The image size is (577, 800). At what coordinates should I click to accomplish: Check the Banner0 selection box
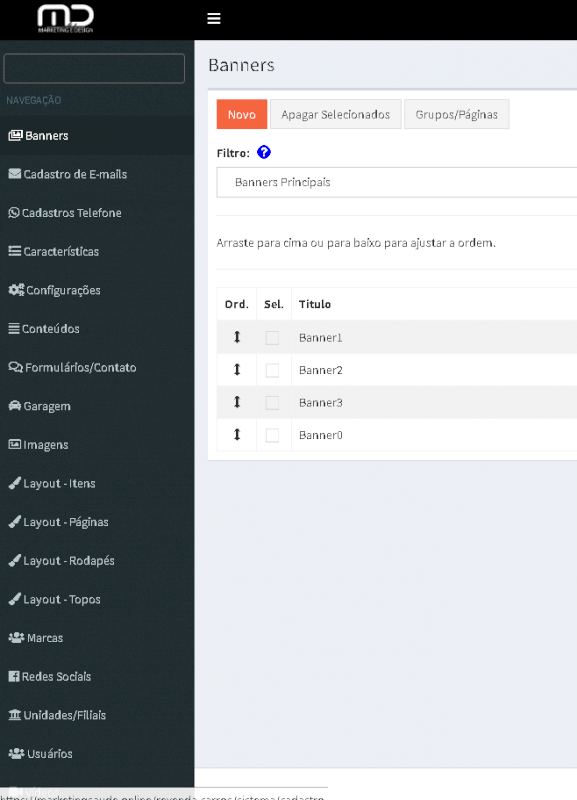pyautogui.click(x=272, y=435)
